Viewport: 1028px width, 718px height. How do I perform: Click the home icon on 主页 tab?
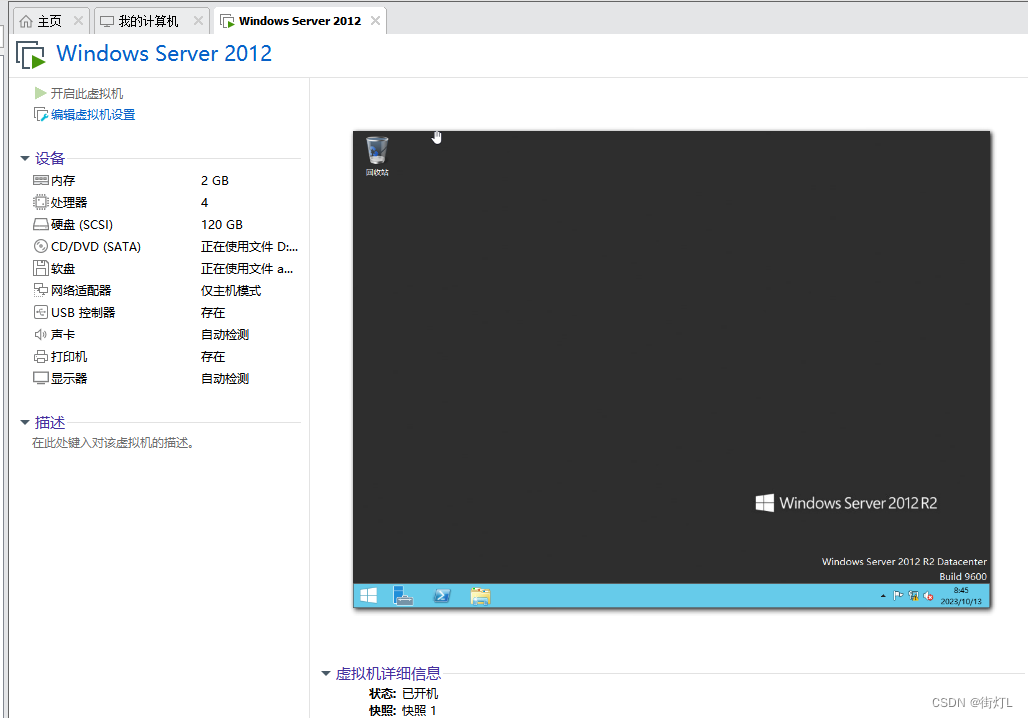(26, 22)
